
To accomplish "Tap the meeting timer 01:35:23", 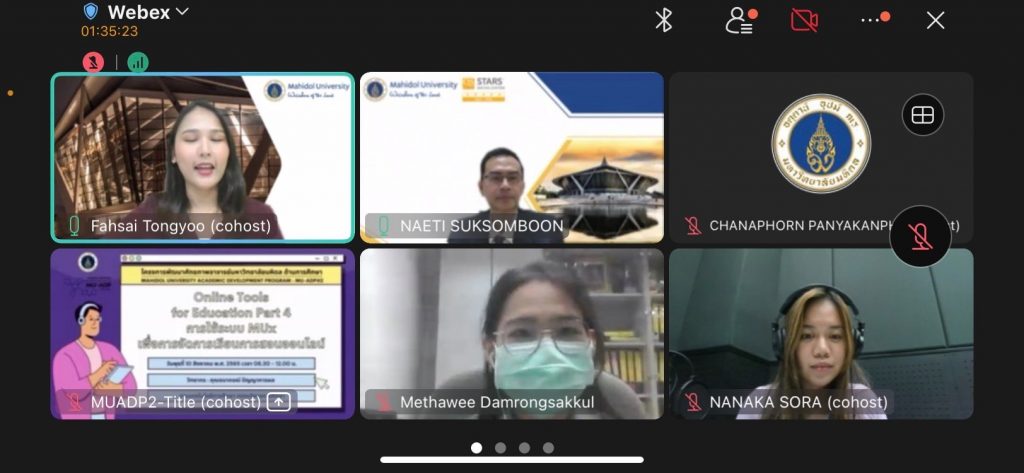I will click(109, 31).
